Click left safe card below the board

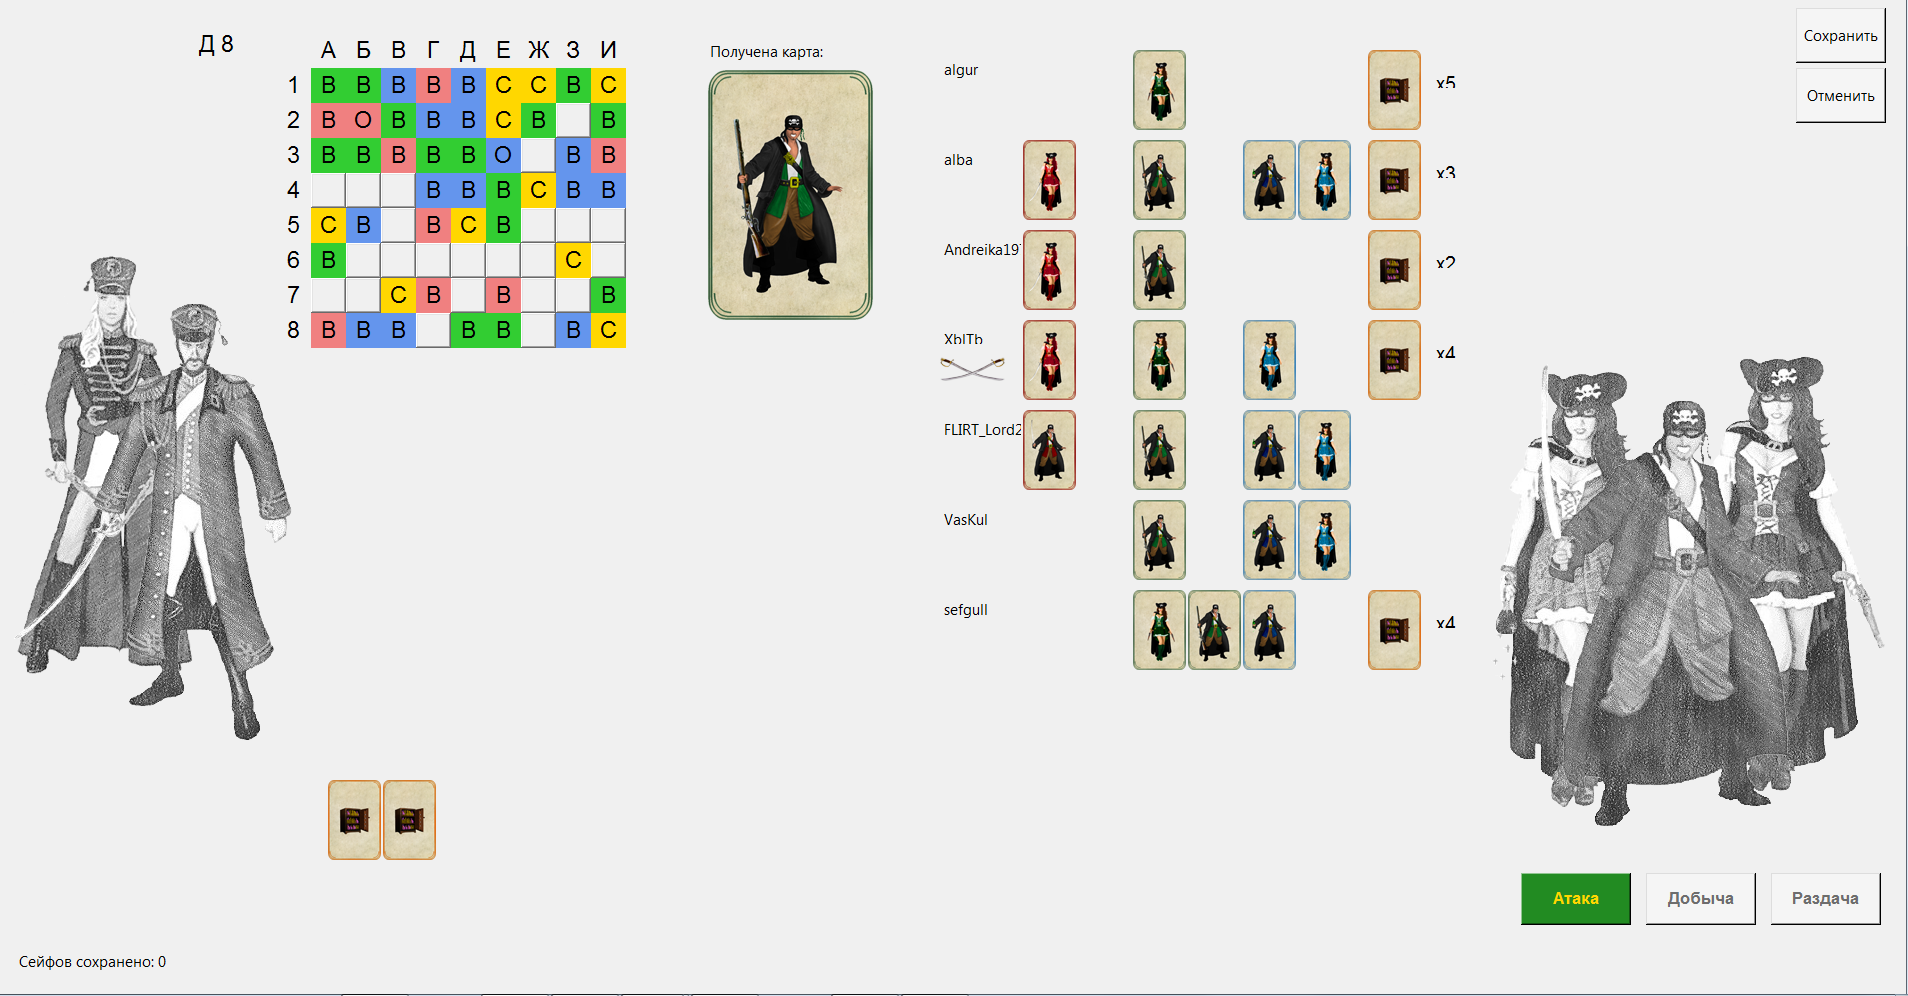pos(354,820)
